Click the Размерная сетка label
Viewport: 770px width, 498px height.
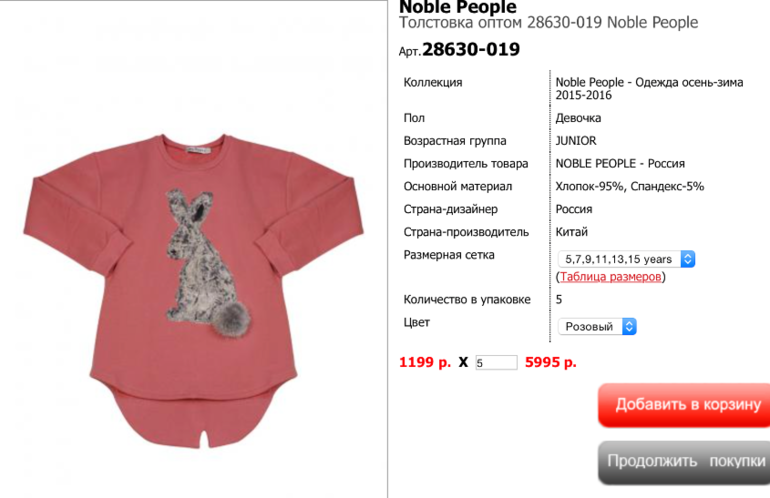pyautogui.click(x=449, y=255)
